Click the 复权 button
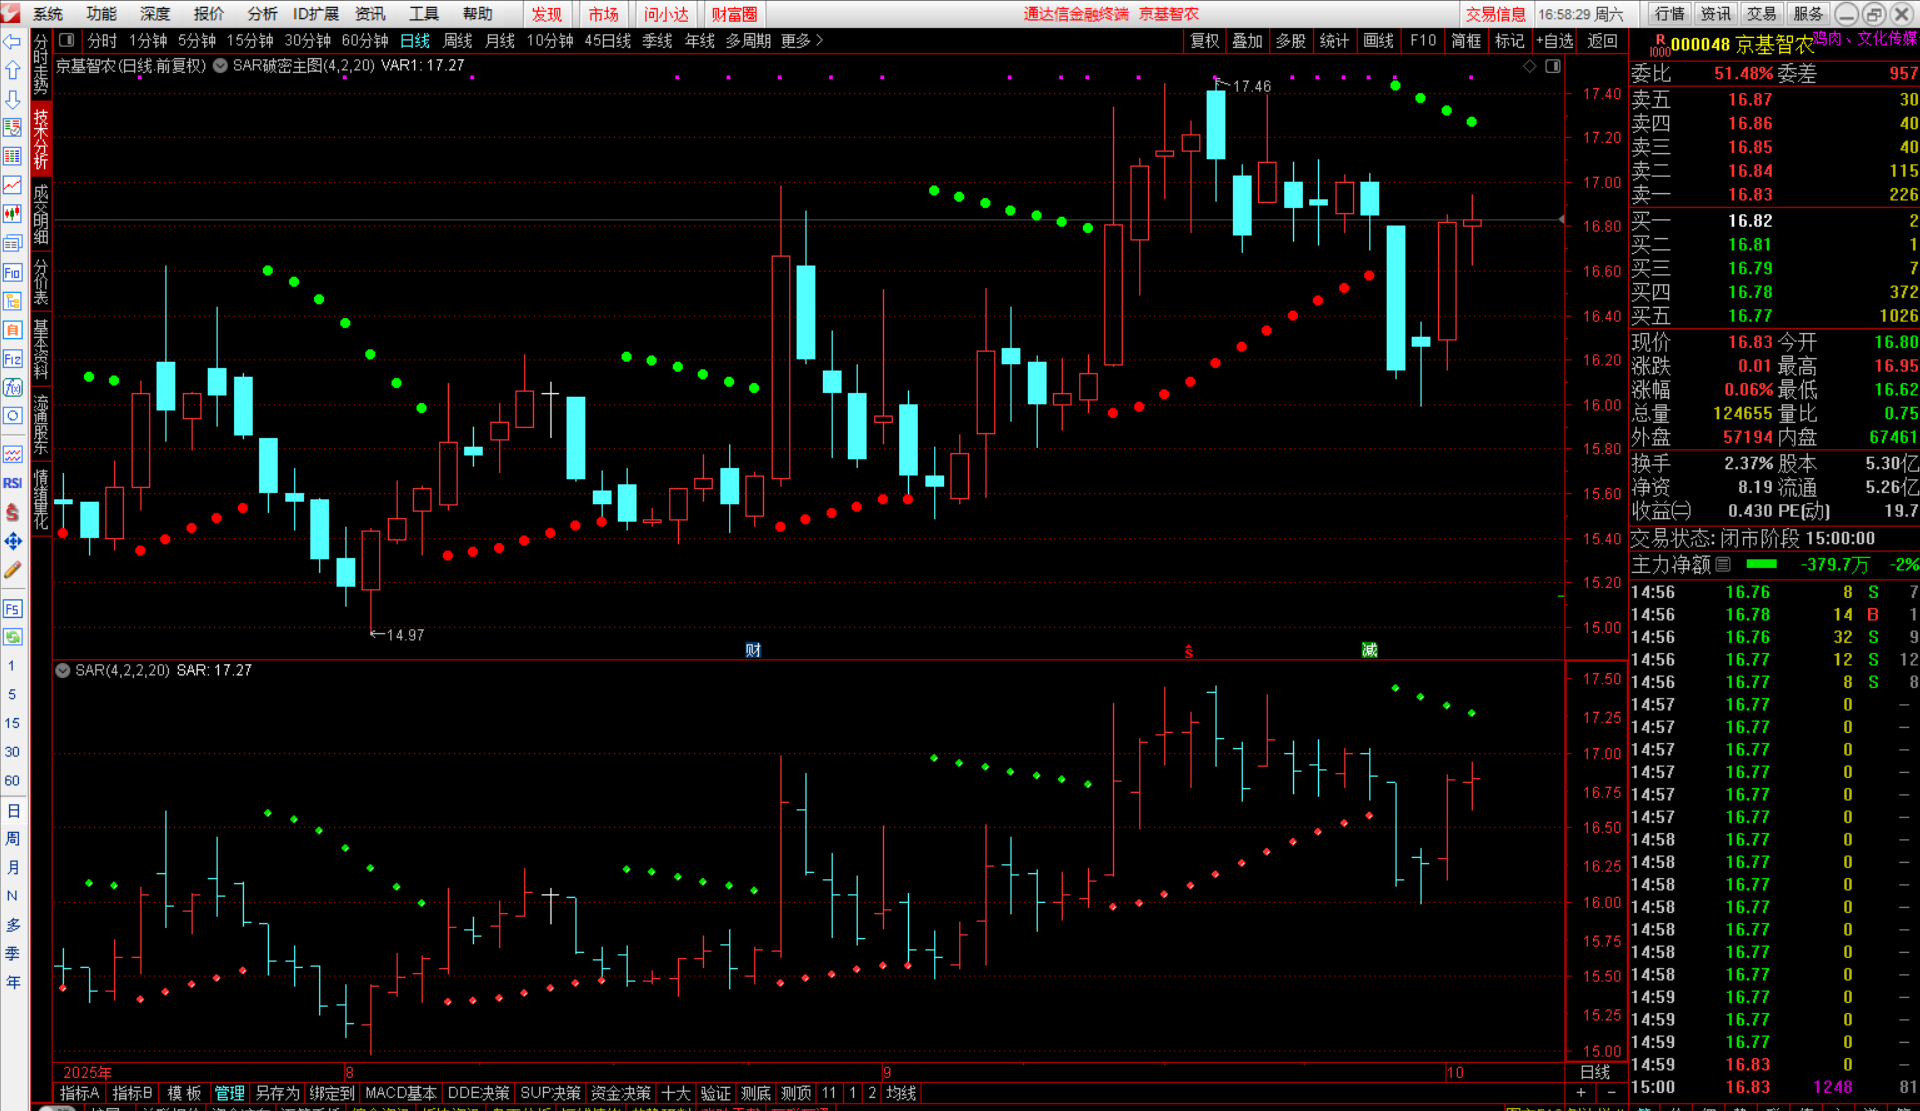Viewport: 1920px width, 1111px height. pyautogui.click(x=1204, y=41)
